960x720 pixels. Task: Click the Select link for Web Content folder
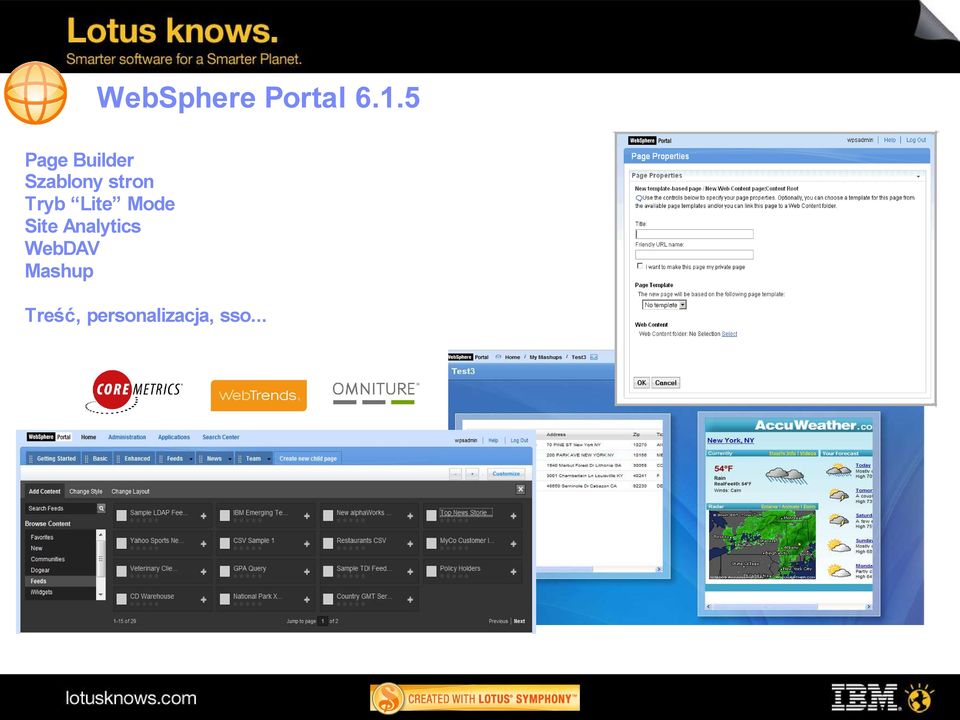(x=729, y=334)
